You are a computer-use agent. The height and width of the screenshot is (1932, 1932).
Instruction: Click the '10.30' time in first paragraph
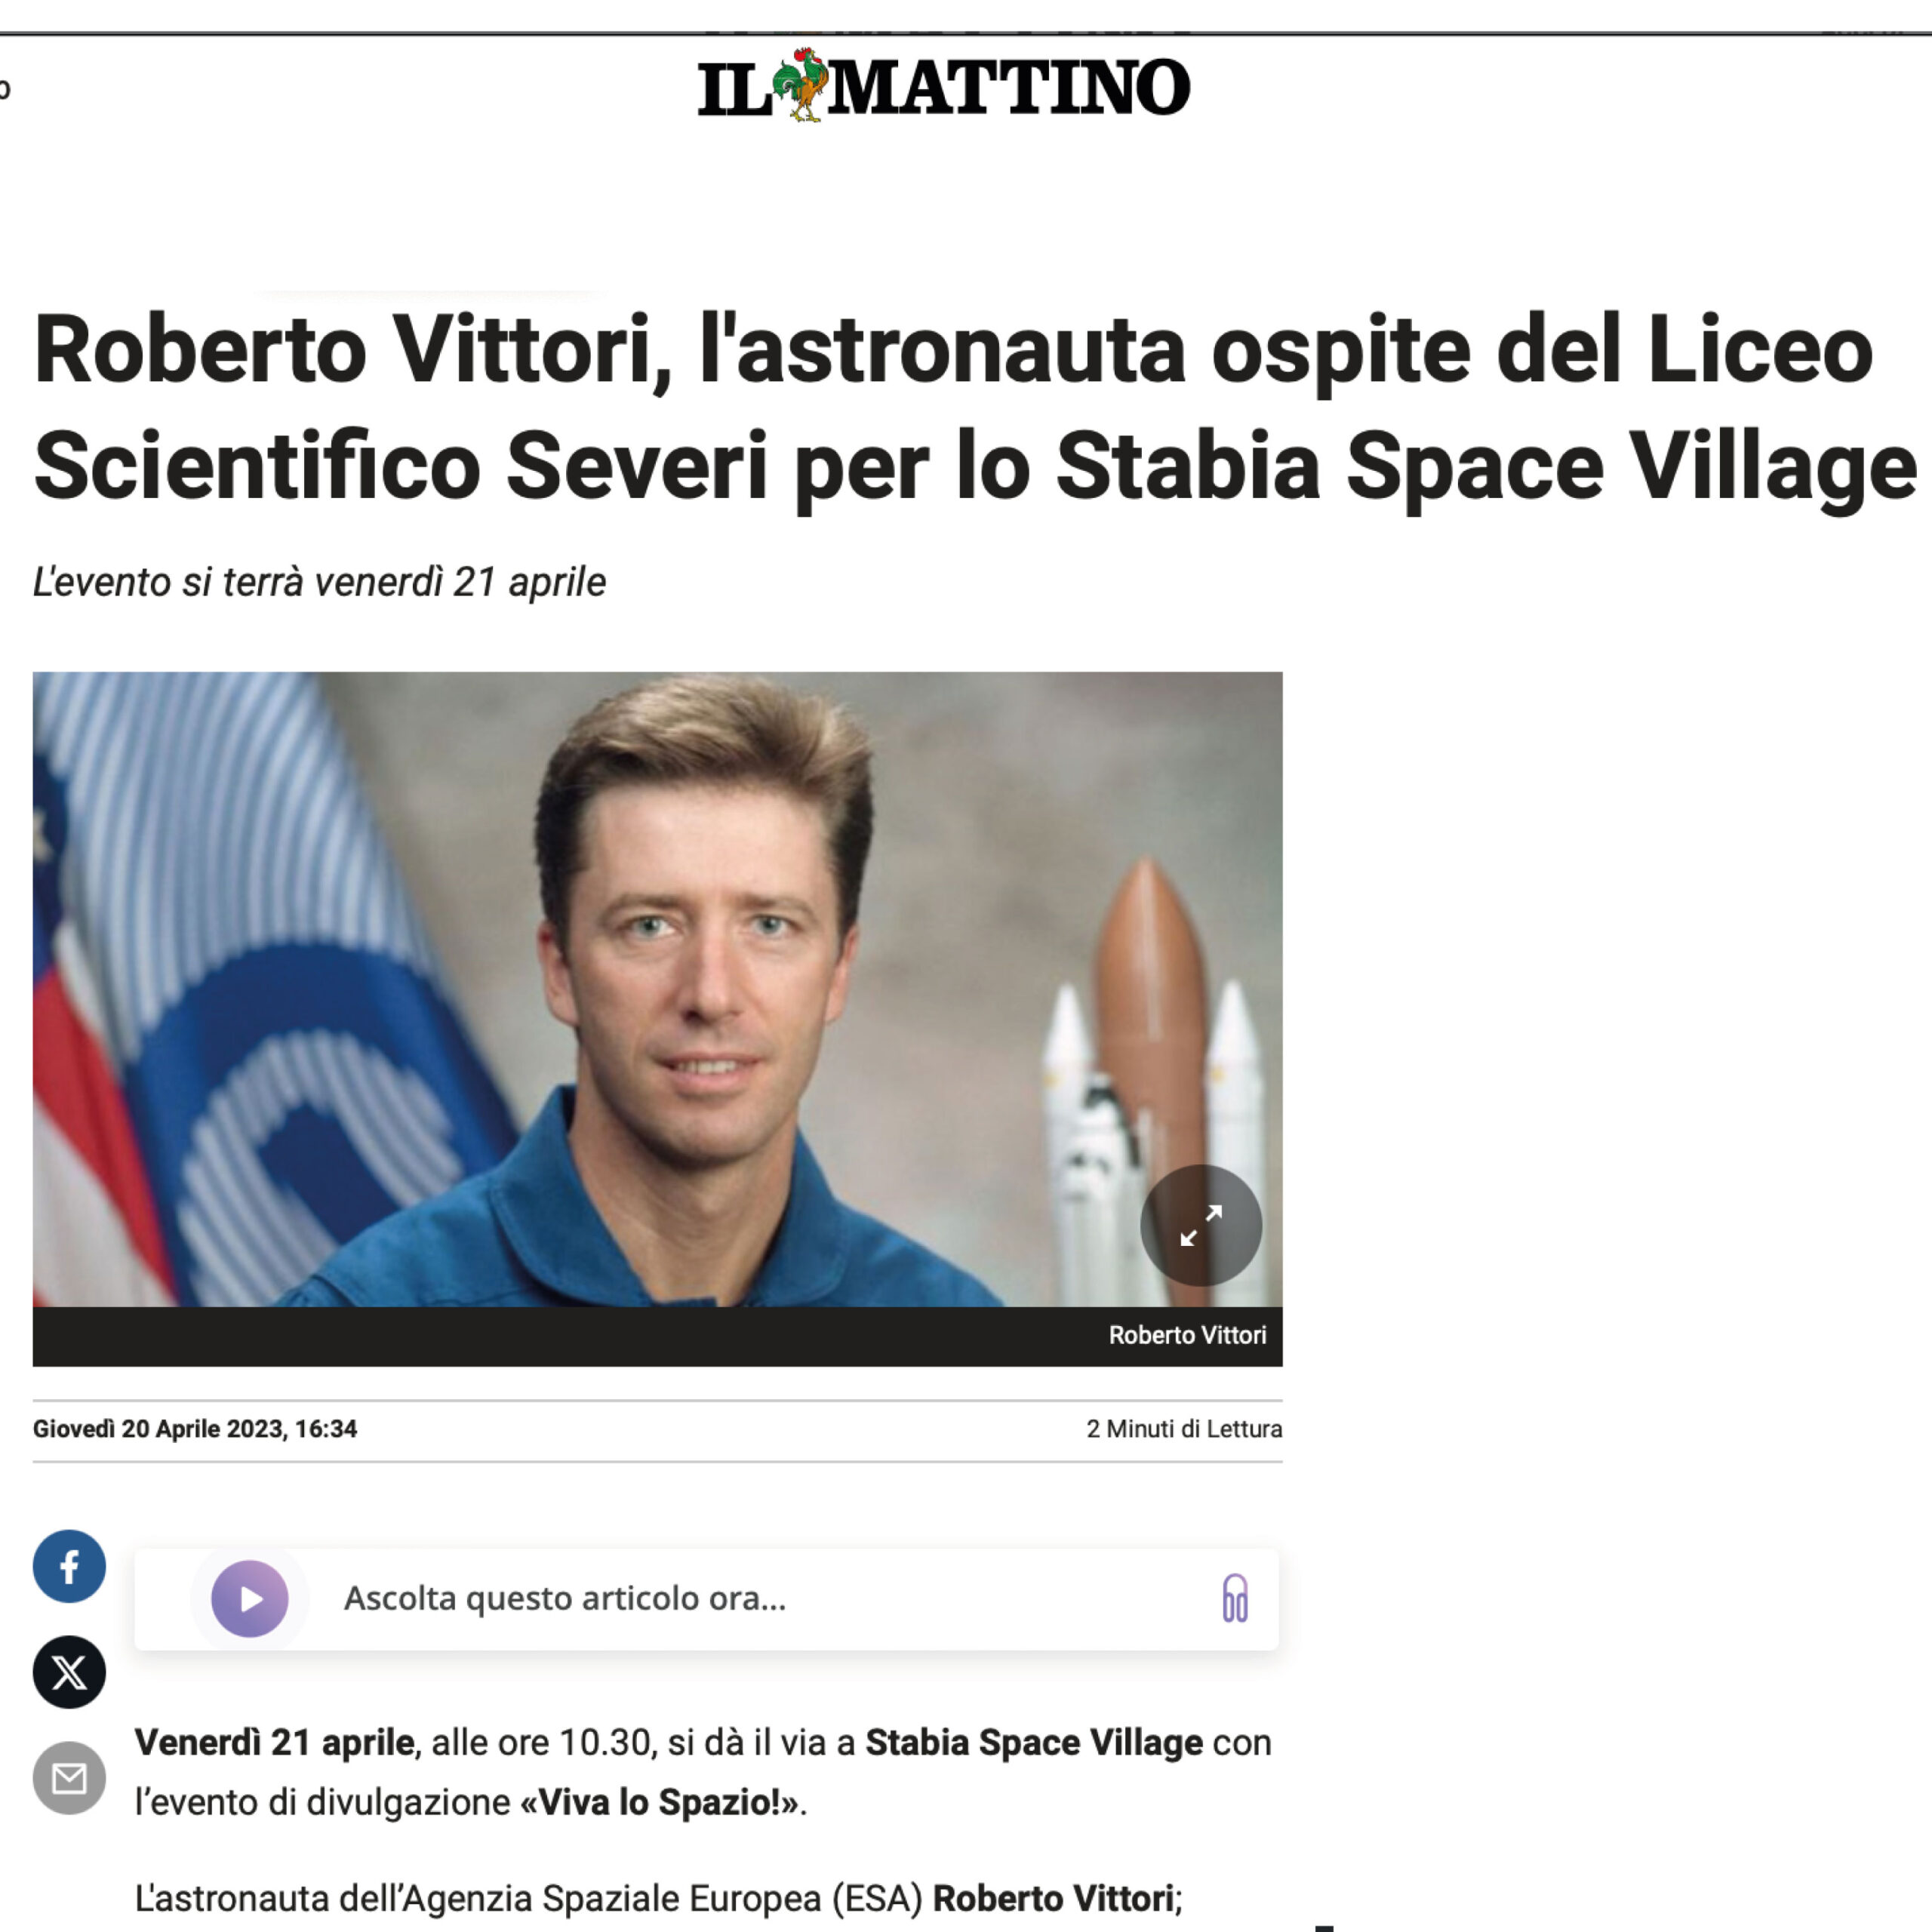(x=605, y=1742)
